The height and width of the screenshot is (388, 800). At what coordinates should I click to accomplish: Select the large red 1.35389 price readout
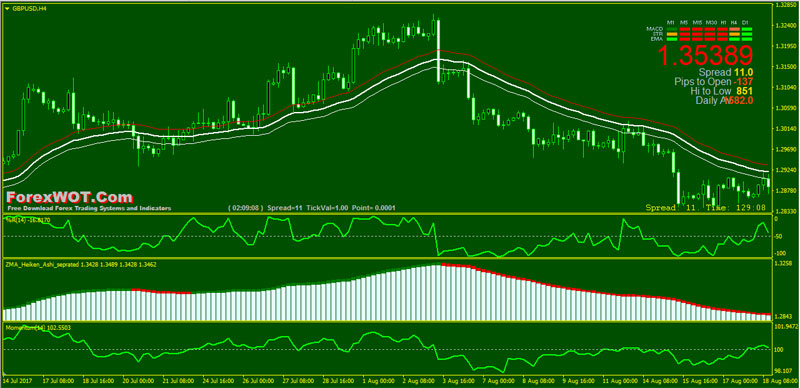[705, 55]
